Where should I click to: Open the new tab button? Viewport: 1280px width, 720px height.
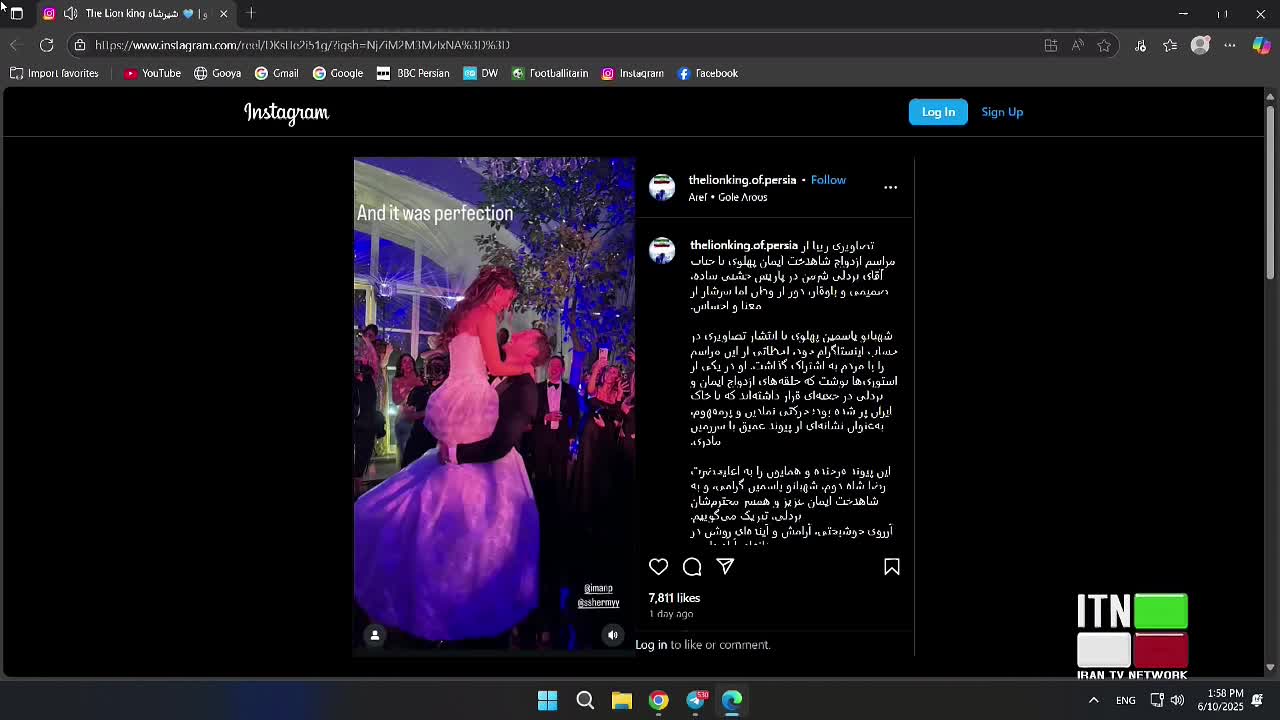251,13
